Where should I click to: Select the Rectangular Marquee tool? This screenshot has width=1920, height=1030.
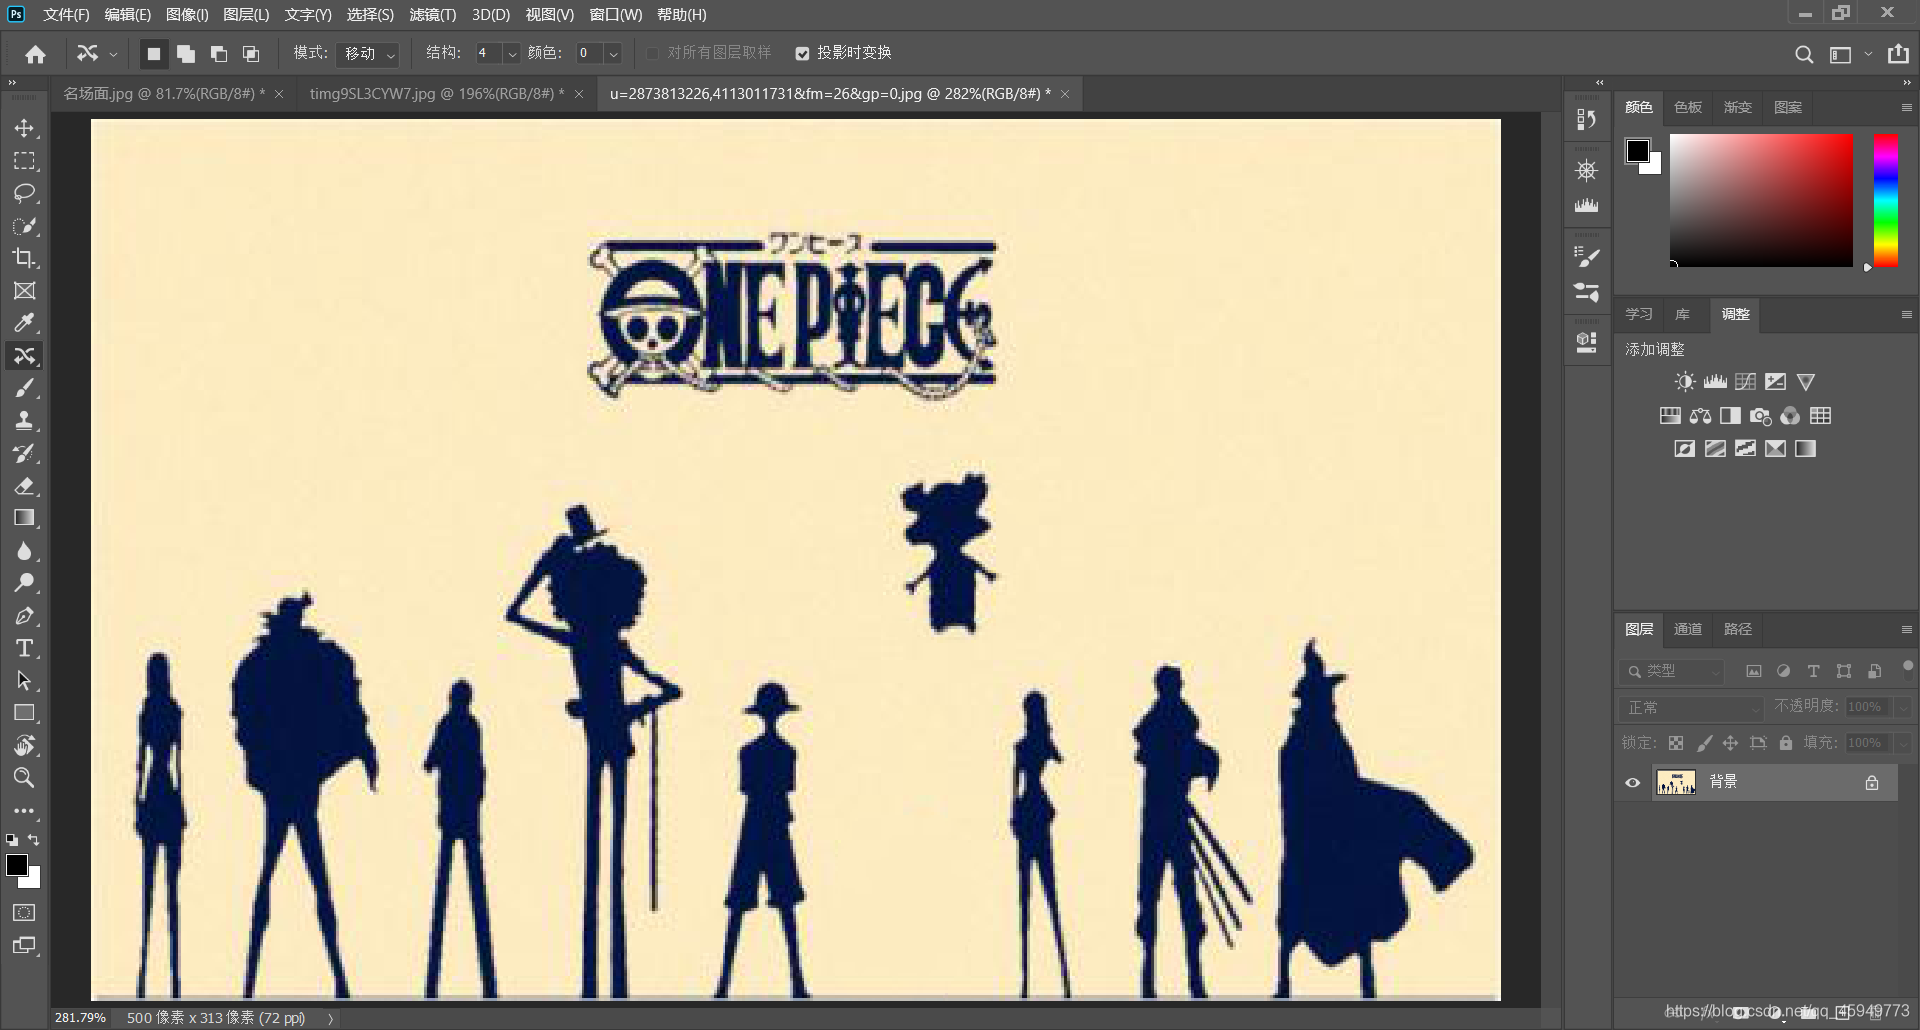click(x=25, y=161)
